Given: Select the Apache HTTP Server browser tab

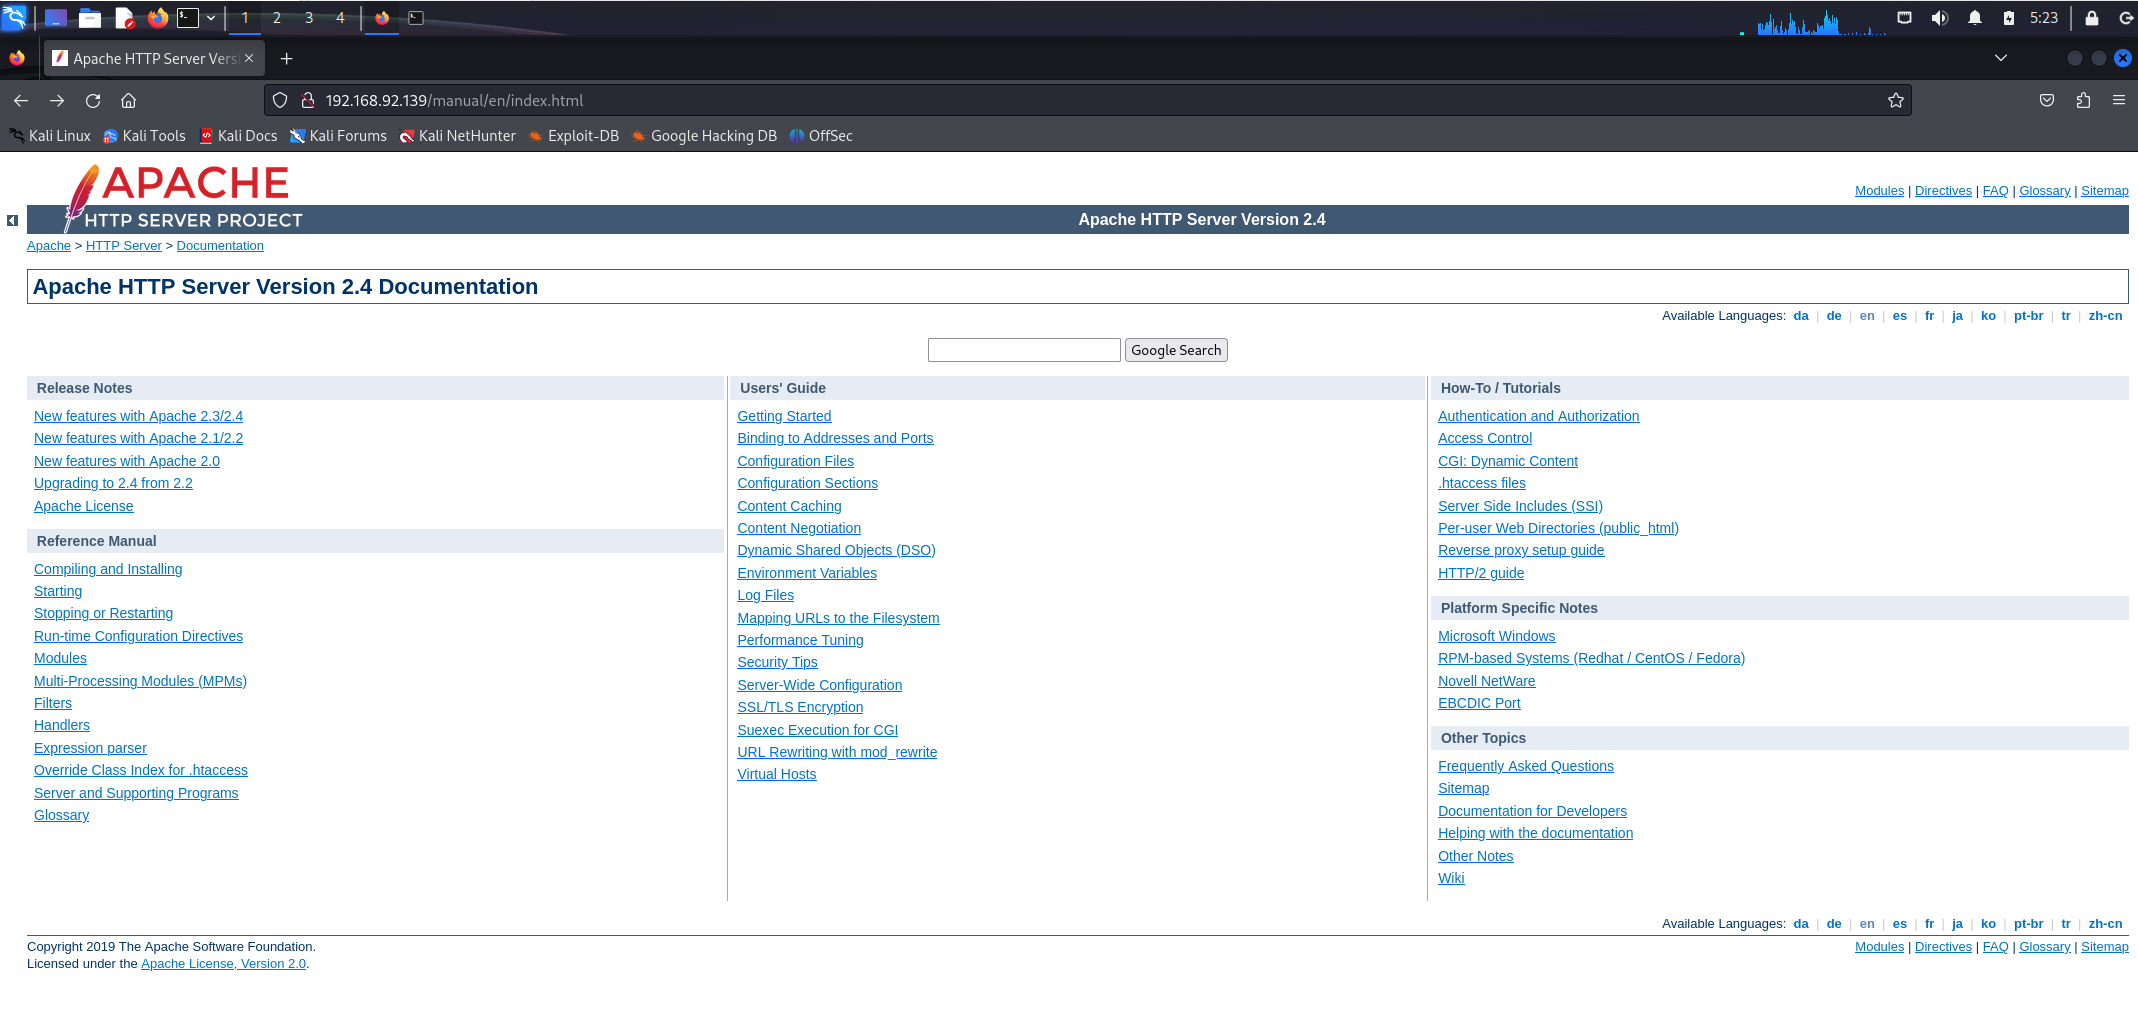Looking at the screenshot, I should pos(154,58).
